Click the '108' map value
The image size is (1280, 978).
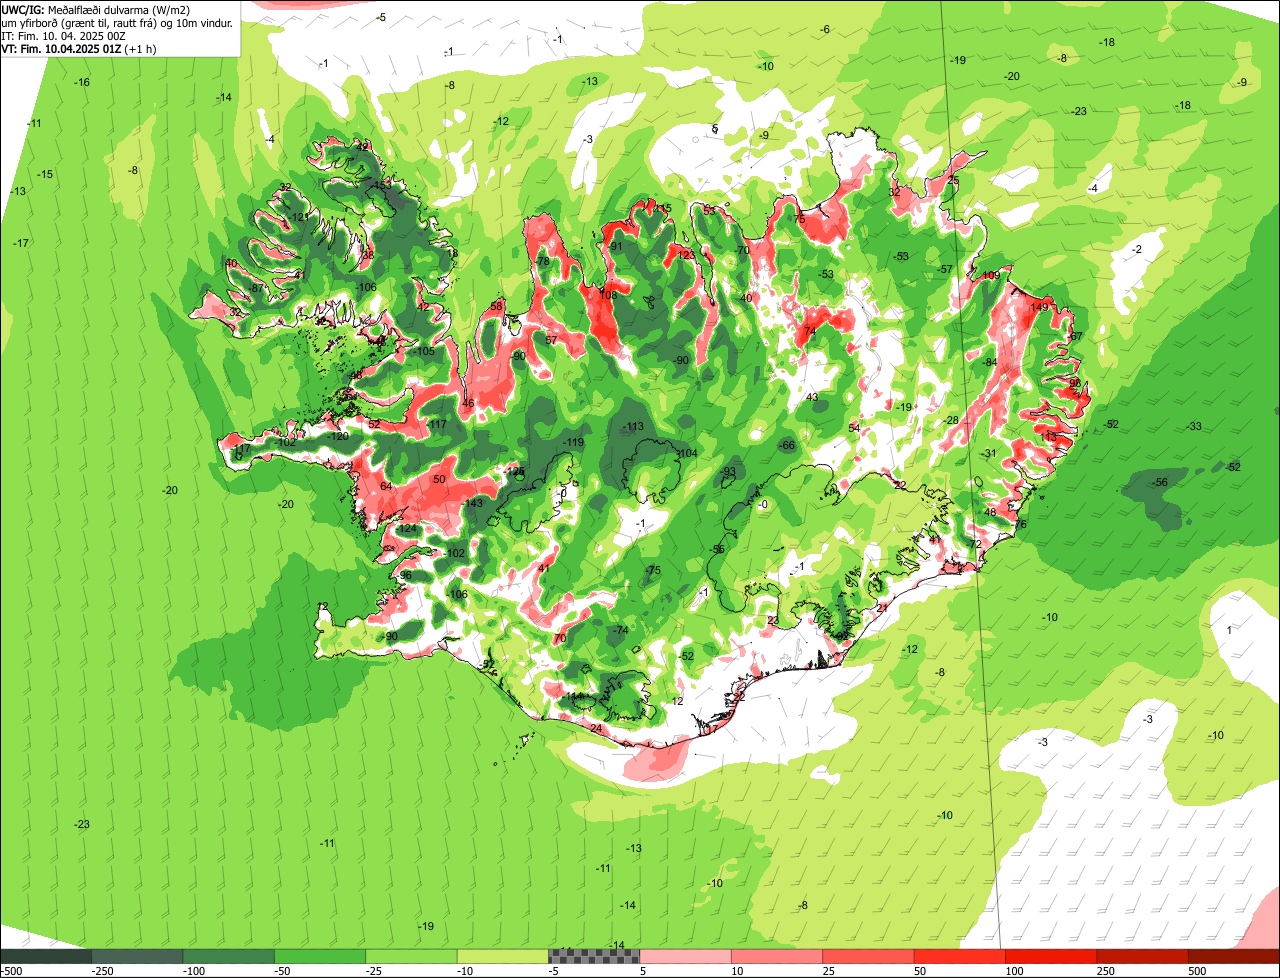608,295
